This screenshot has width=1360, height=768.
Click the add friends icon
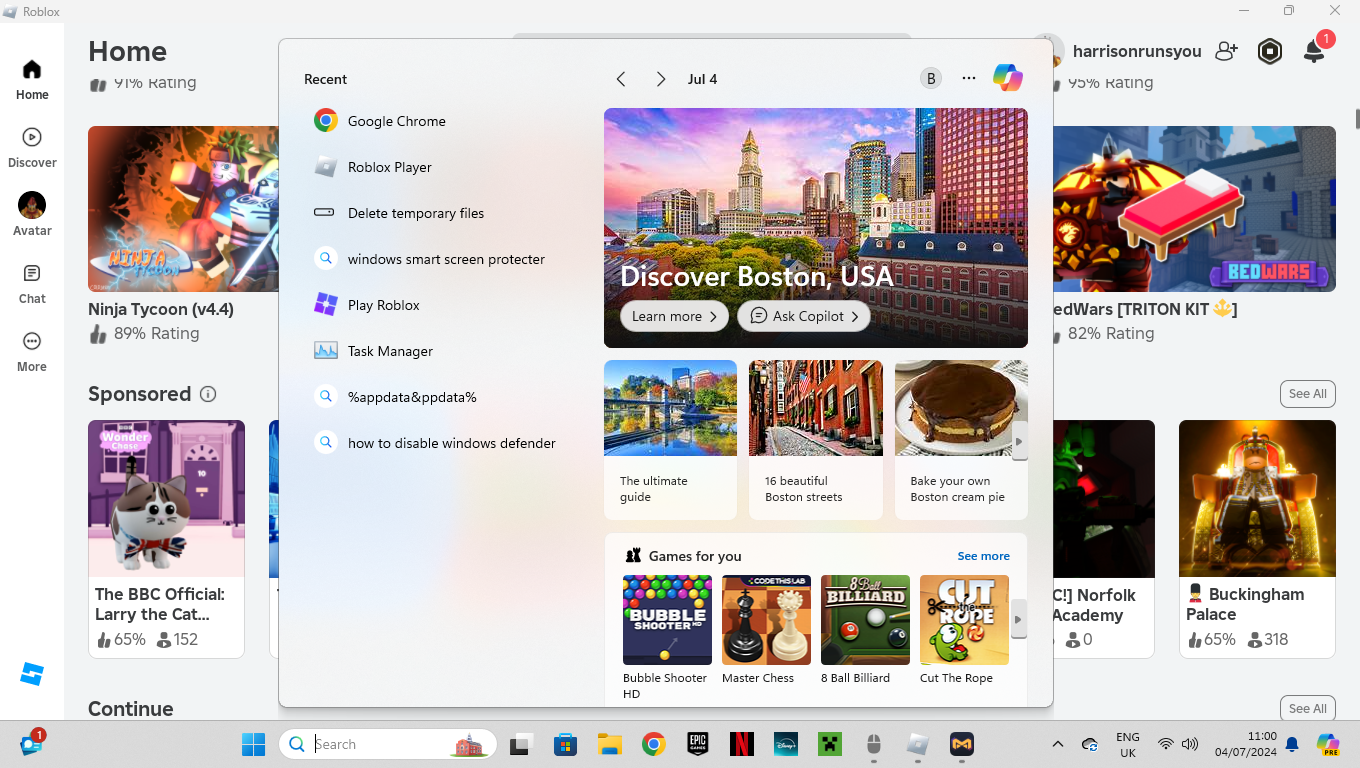pos(1226,51)
